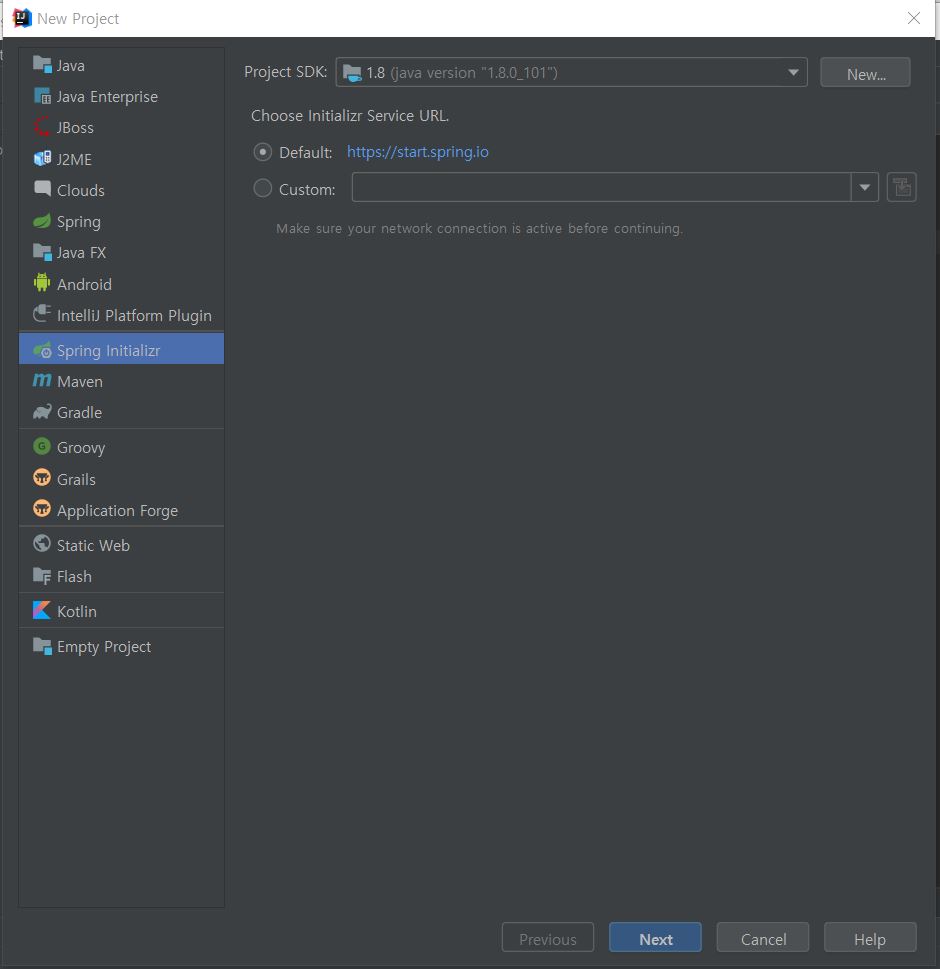Click the Spring Initializr icon

pos(42,350)
